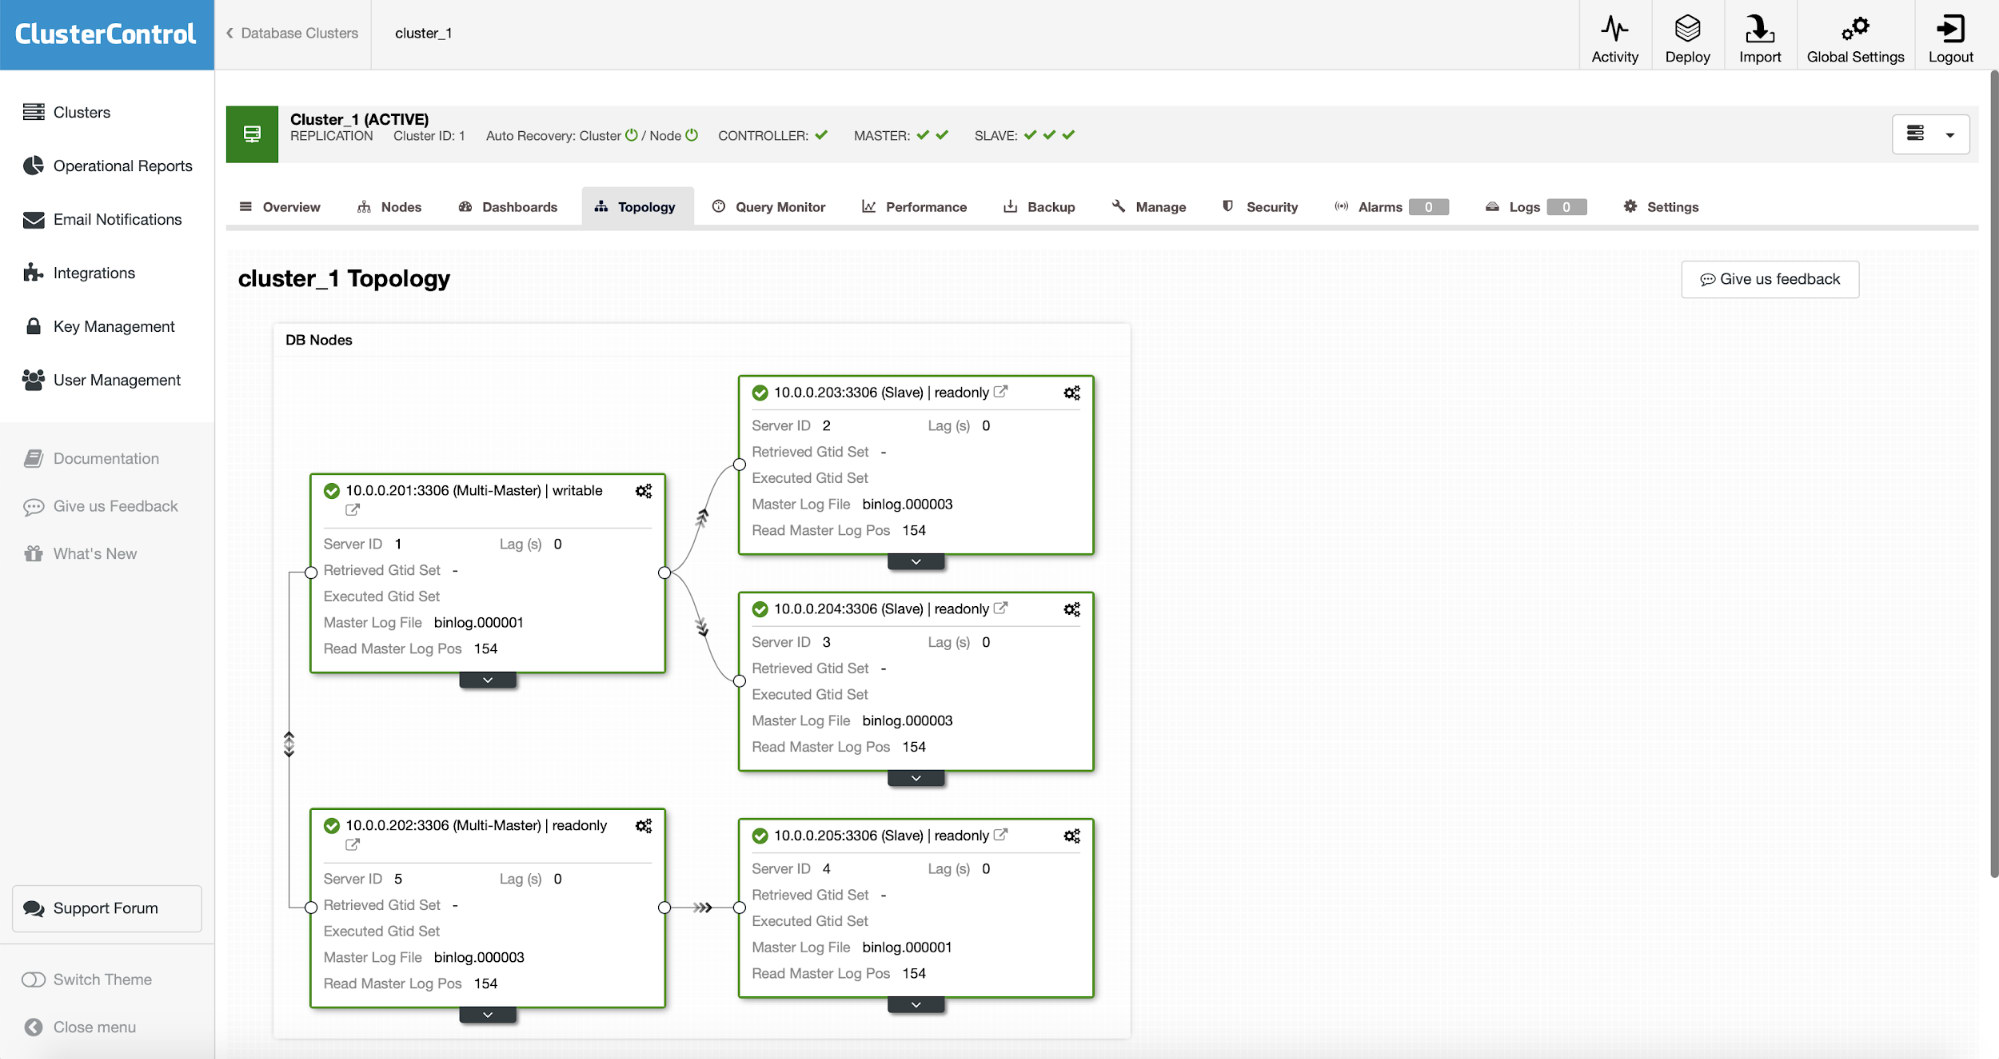Viewport: 1999px width, 1059px height.
Task: Toggle Switch Theme in sidebar
Action: (x=86, y=979)
